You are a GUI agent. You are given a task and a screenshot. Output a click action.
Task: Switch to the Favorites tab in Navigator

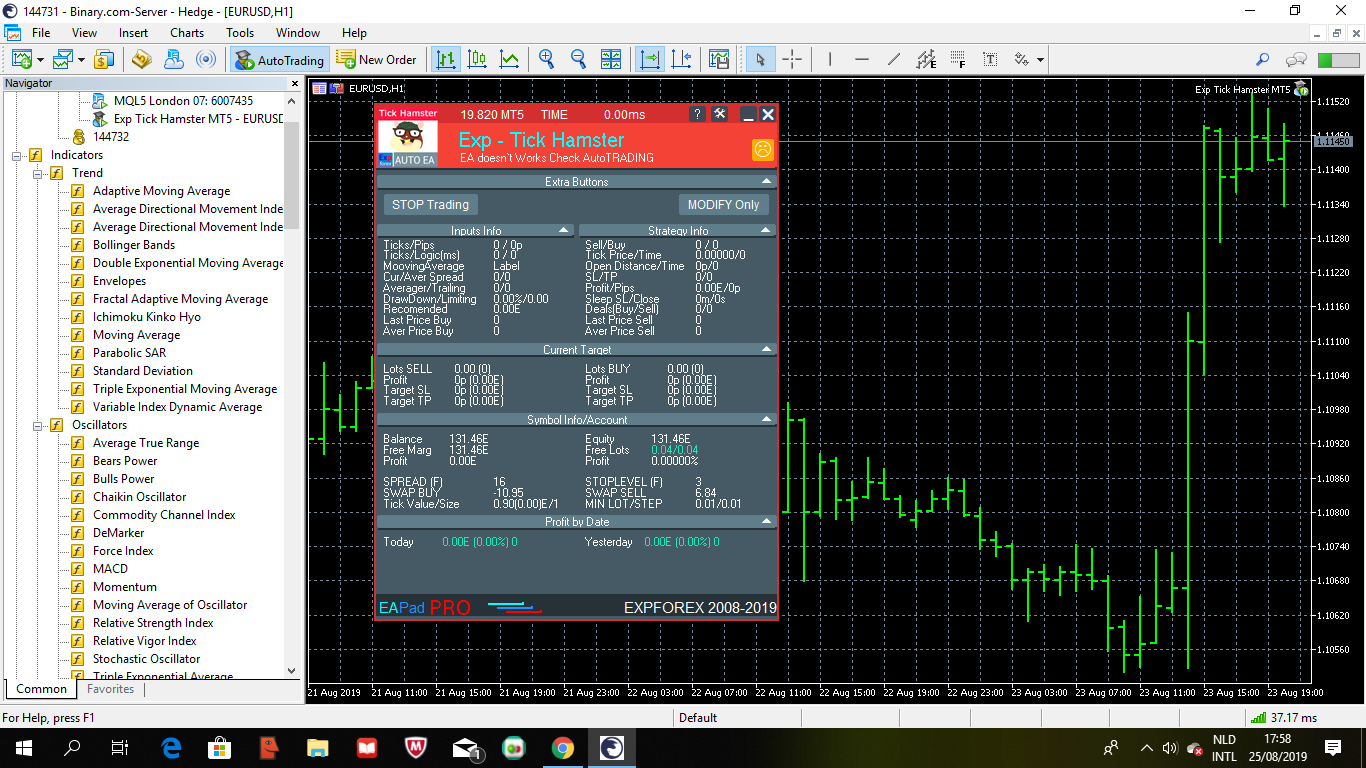tap(110, 689)
